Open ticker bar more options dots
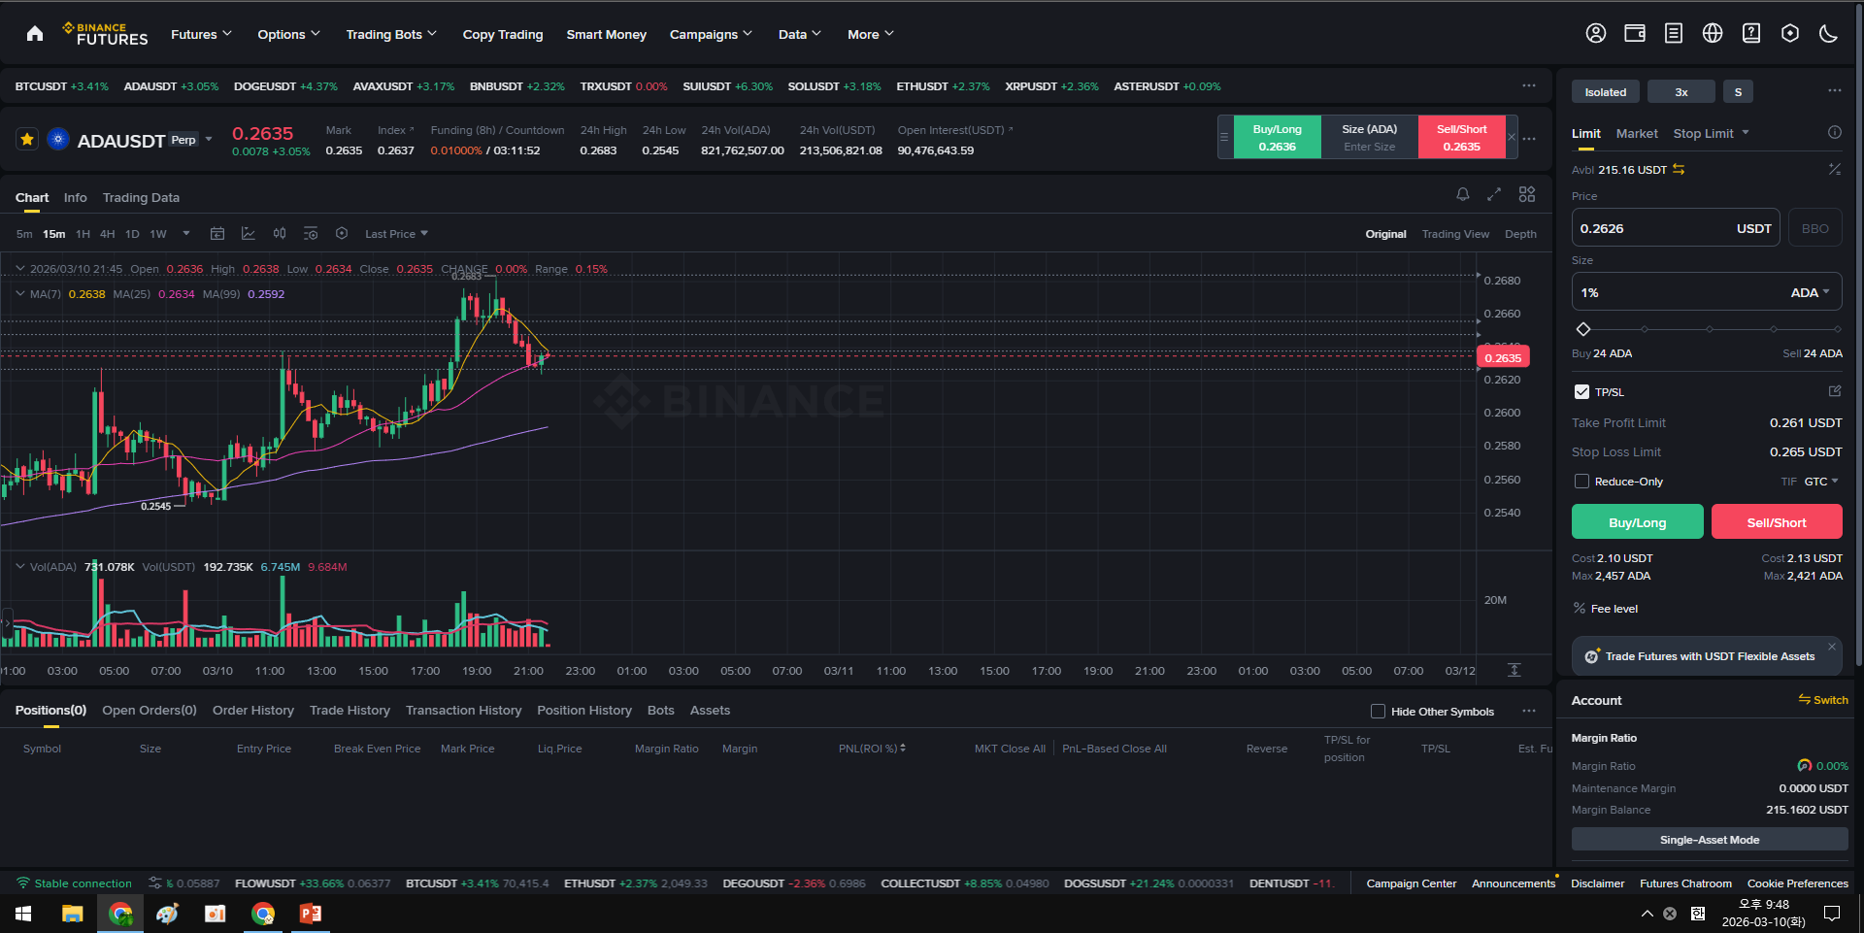 point(1529,86)
